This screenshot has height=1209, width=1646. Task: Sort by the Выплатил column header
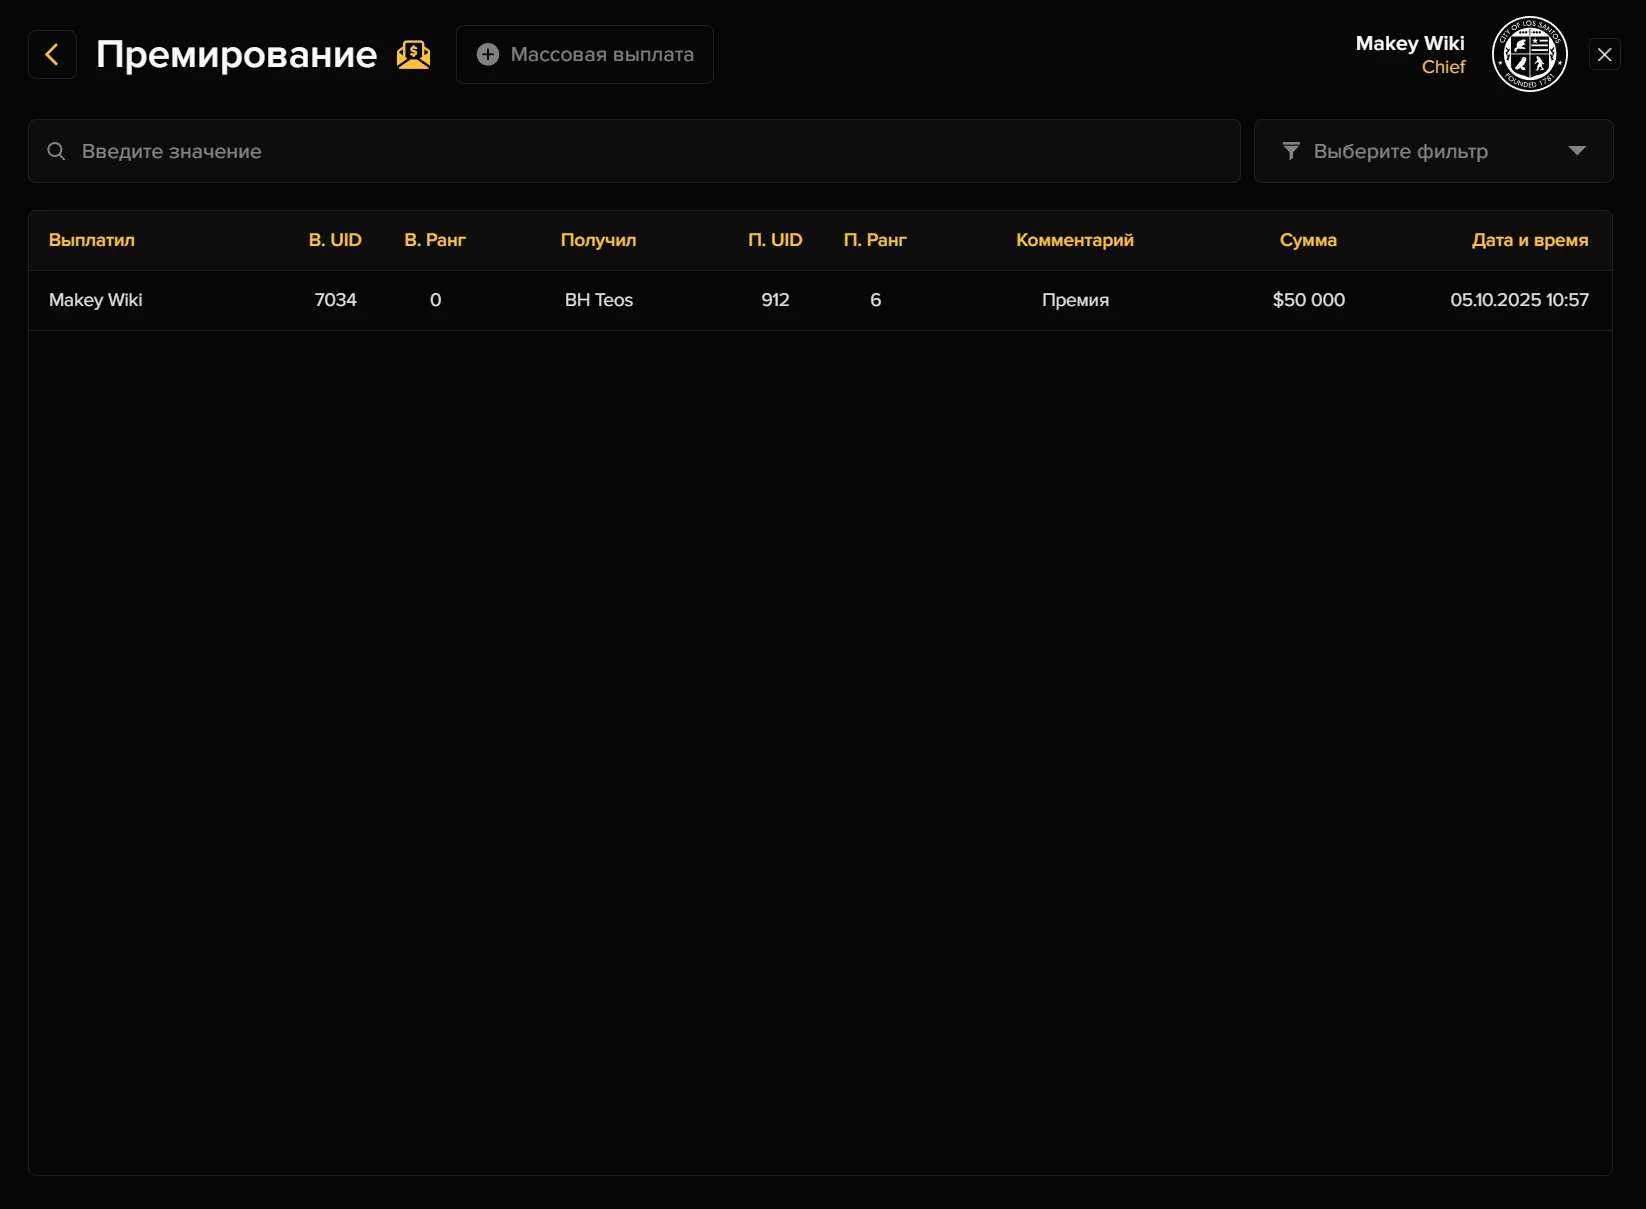tap(92, 240)
